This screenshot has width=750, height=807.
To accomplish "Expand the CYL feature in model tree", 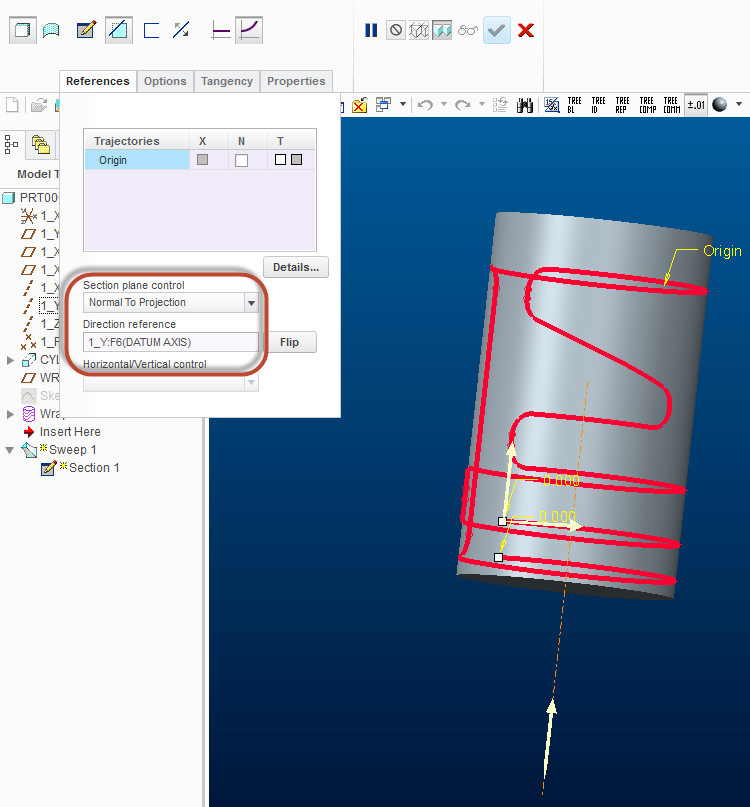I will pos(10,360).
